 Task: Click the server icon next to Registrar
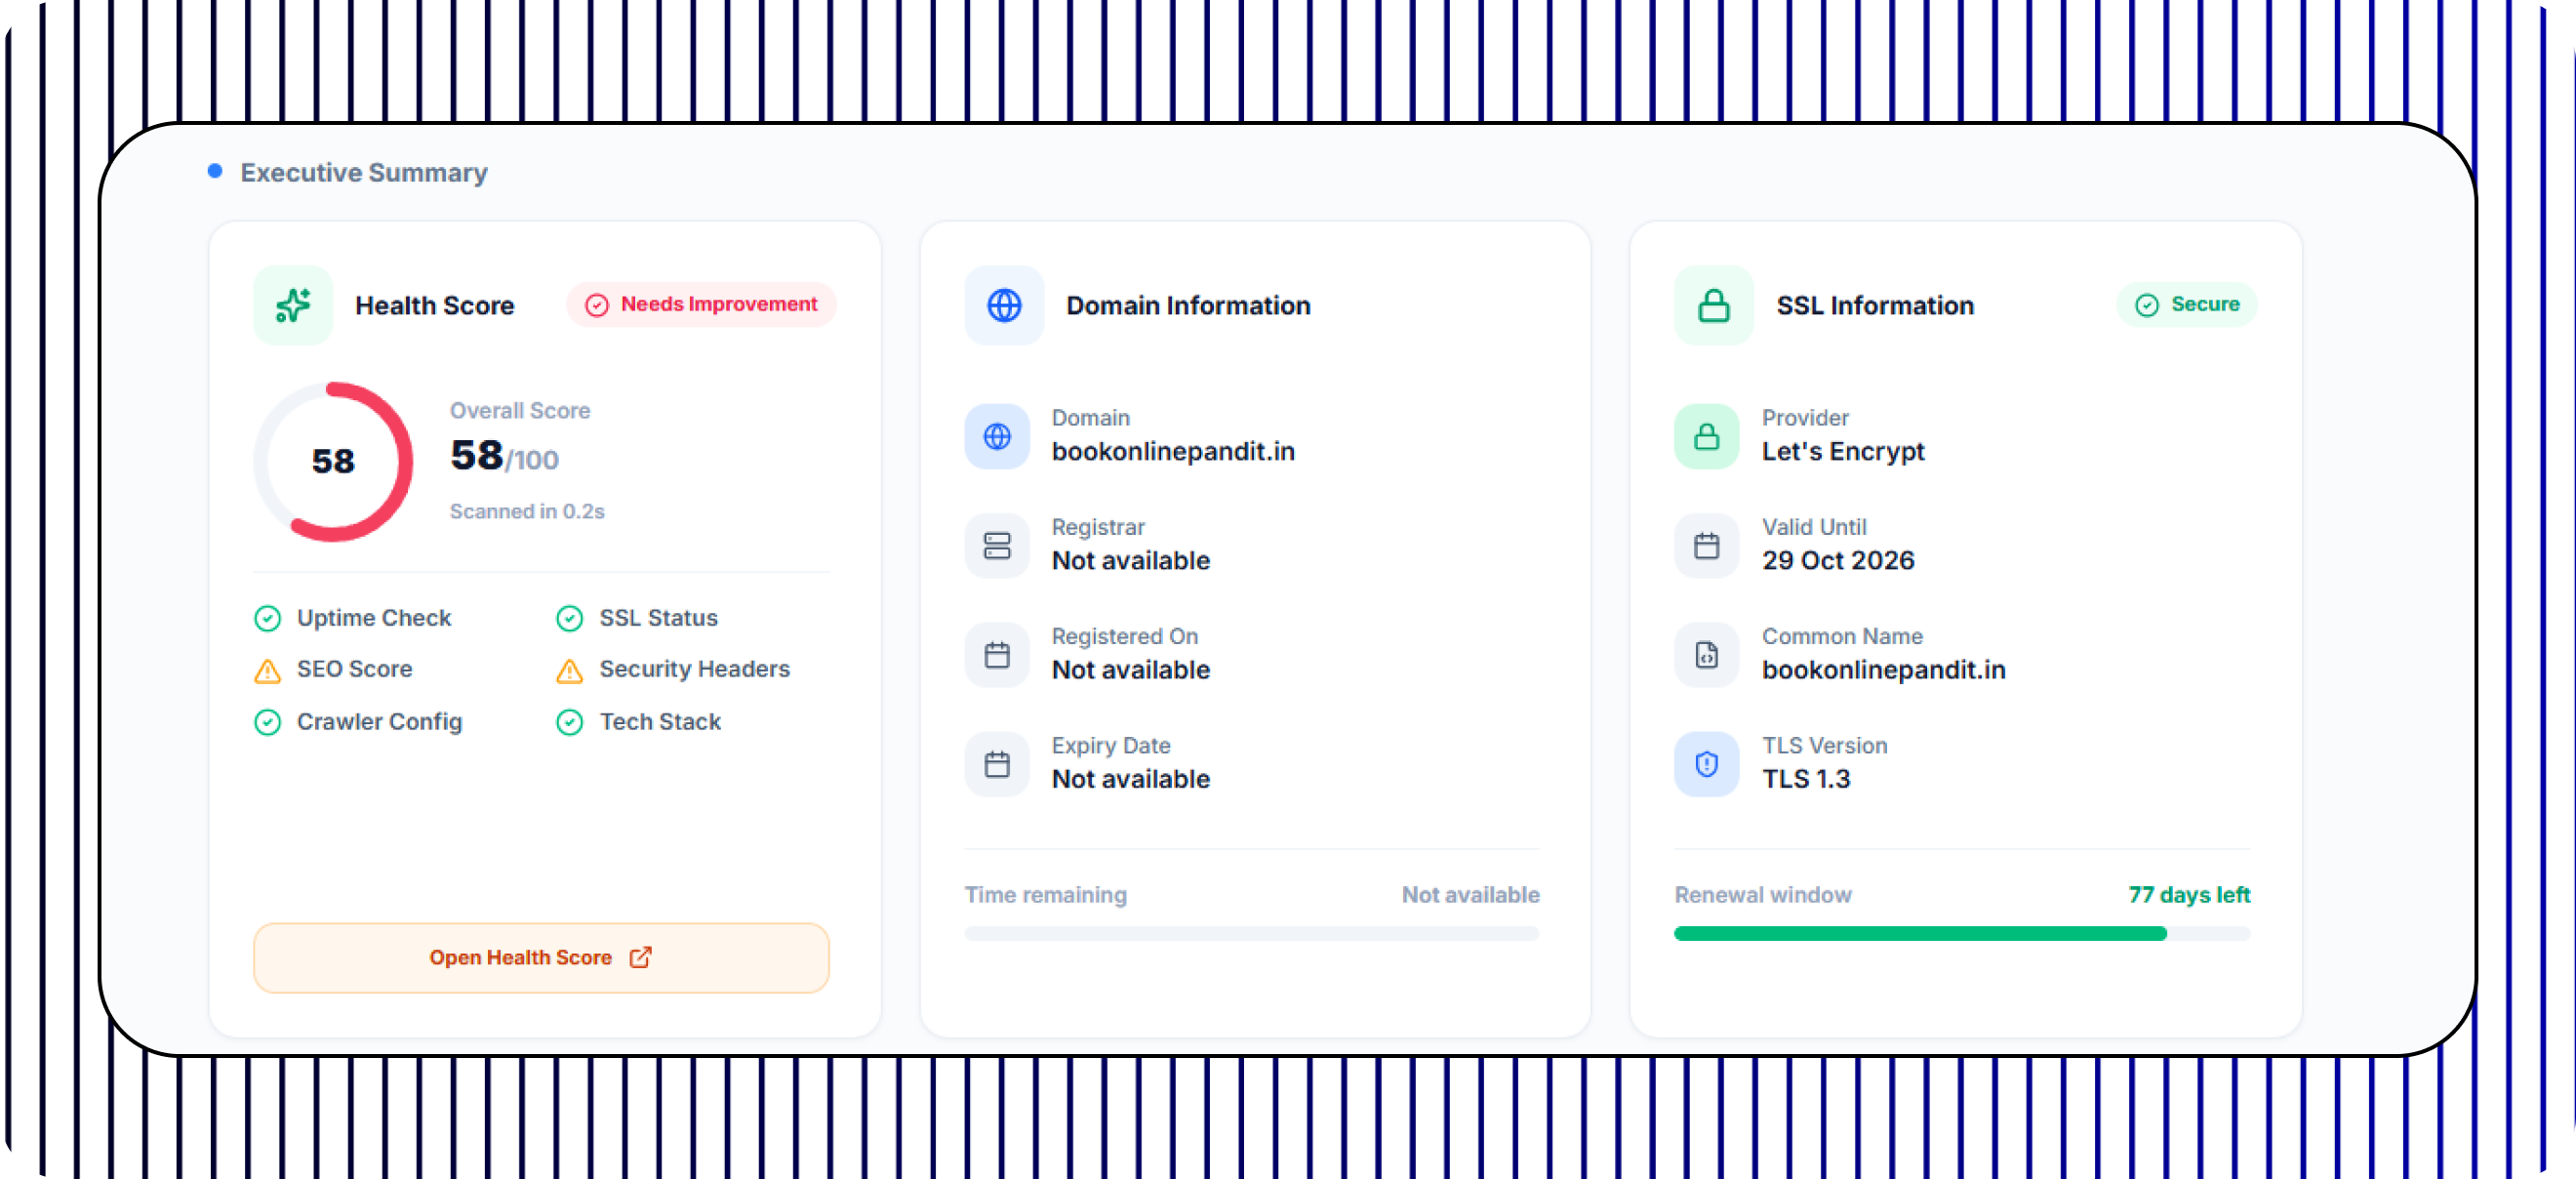[x=997, y=545]
